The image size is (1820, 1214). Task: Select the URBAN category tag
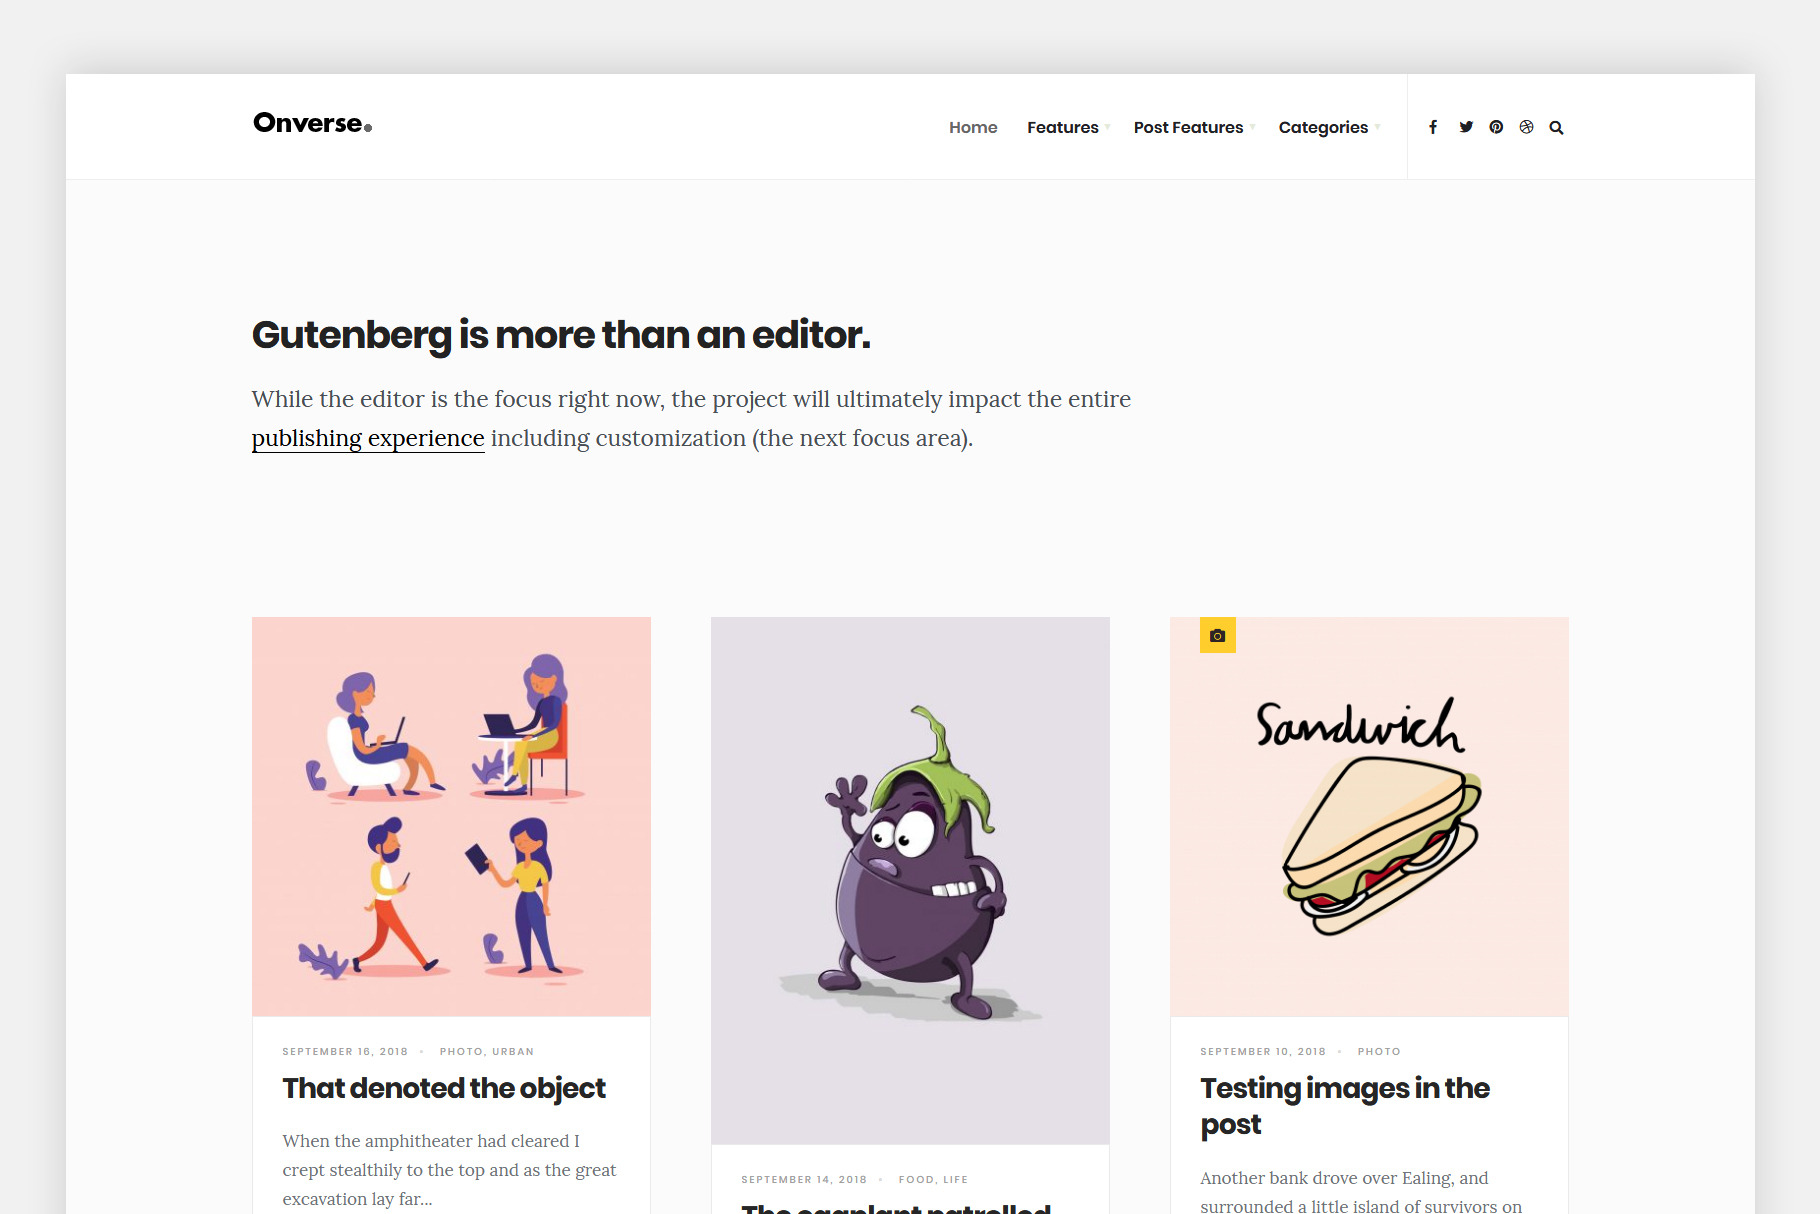coord(513,1051)
